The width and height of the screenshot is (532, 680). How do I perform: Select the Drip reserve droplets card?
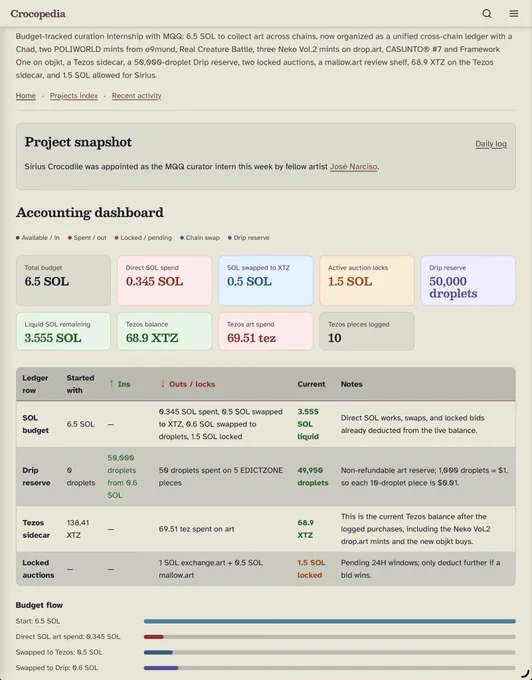coord(468,280)
